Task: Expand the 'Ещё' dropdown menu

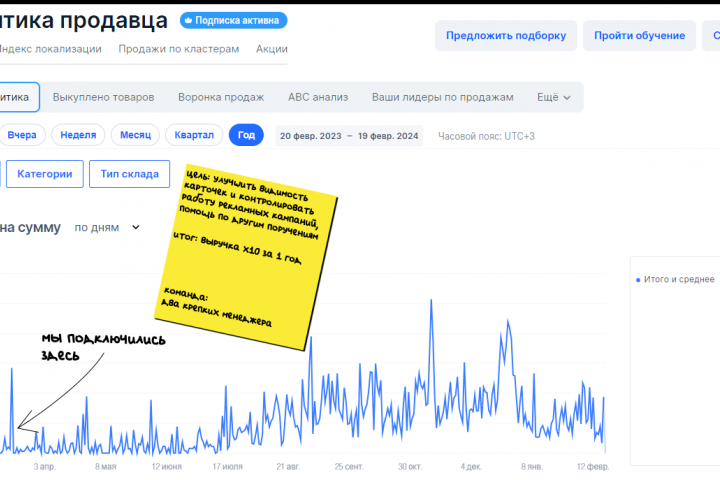Action: point(554,97)
